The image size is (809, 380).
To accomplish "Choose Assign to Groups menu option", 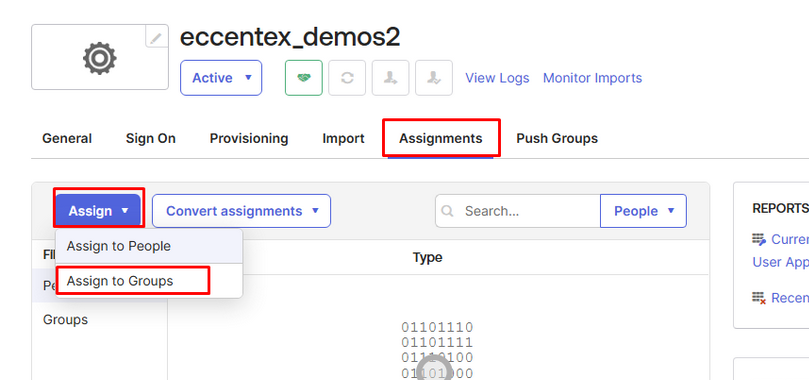I will (149, 281).
